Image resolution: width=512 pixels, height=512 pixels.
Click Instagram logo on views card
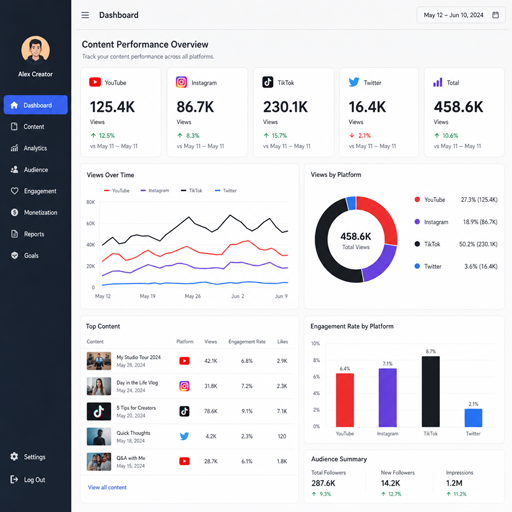[181, 82]
